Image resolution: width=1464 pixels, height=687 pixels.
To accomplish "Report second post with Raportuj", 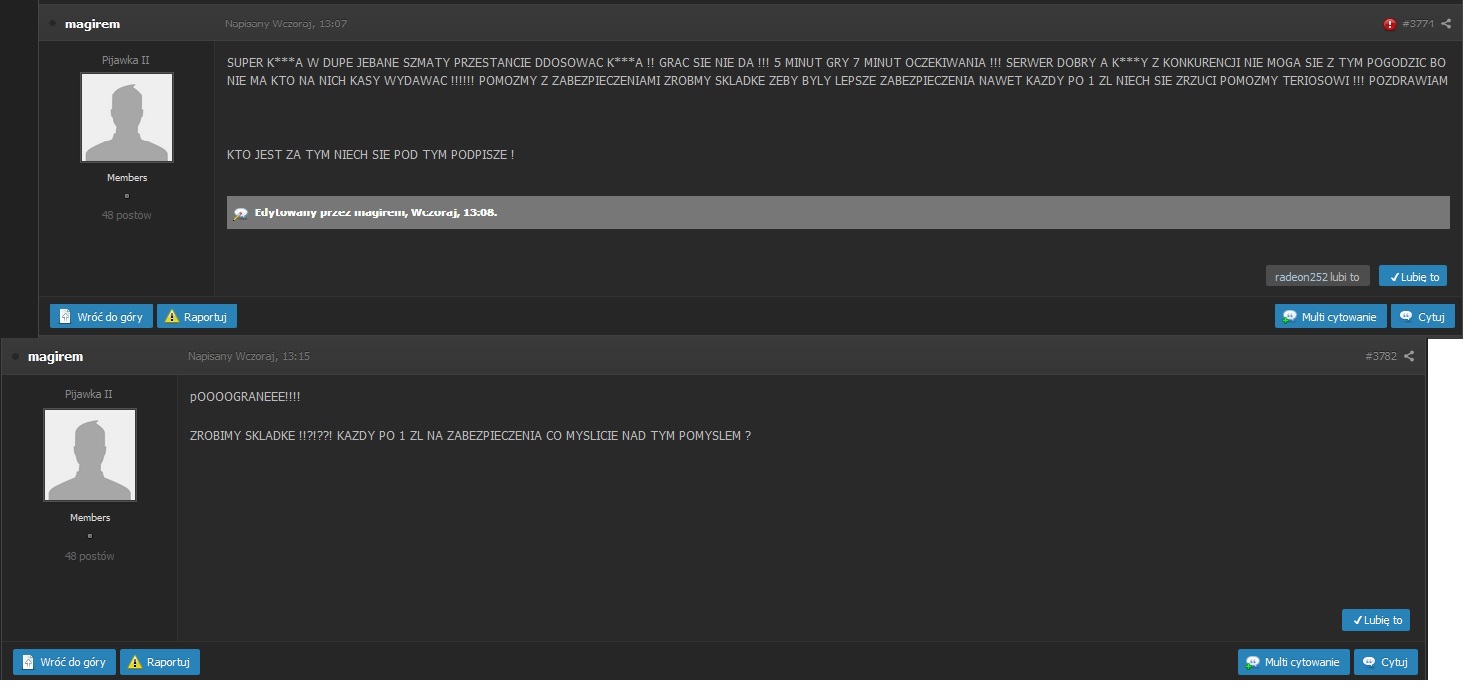I will click(x=160, y=662).
